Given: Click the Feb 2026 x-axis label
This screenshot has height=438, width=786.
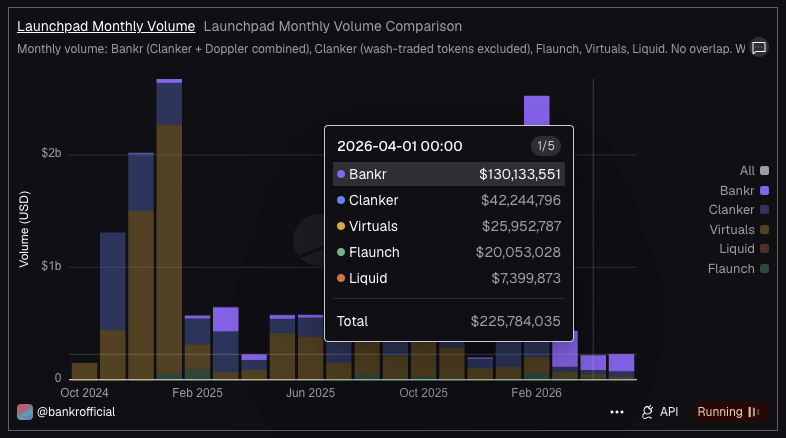Looking at the screenshot, I should click(536, 393).
